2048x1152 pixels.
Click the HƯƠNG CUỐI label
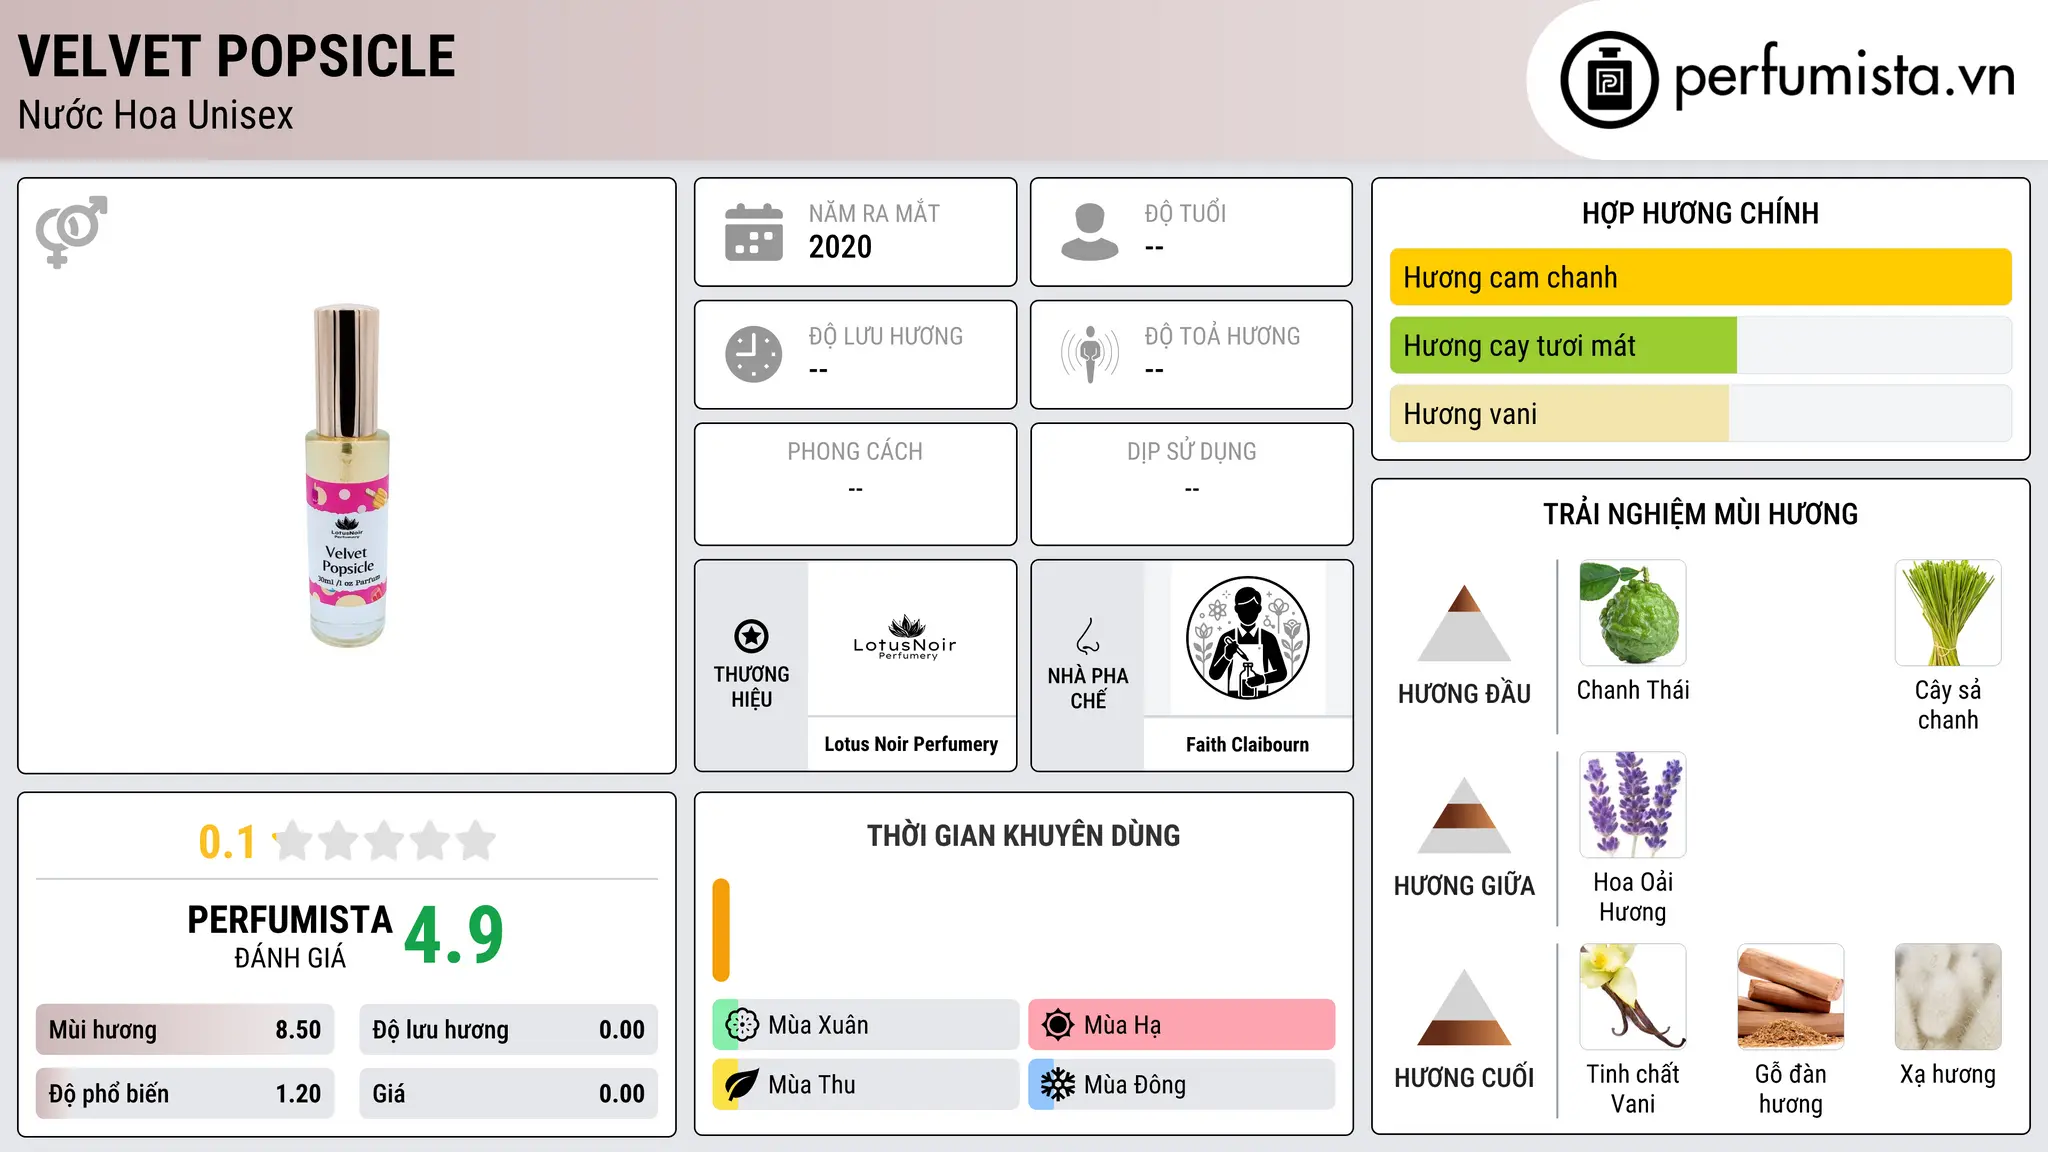click(1464, 1078)
